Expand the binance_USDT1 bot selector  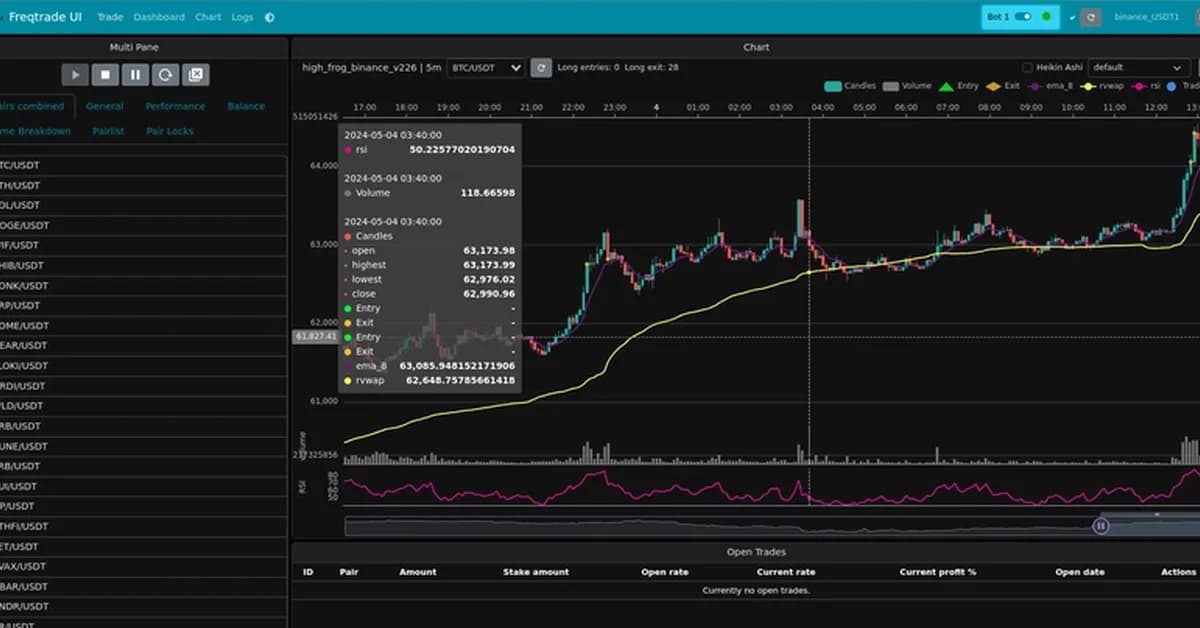[x=1148, y=17]
